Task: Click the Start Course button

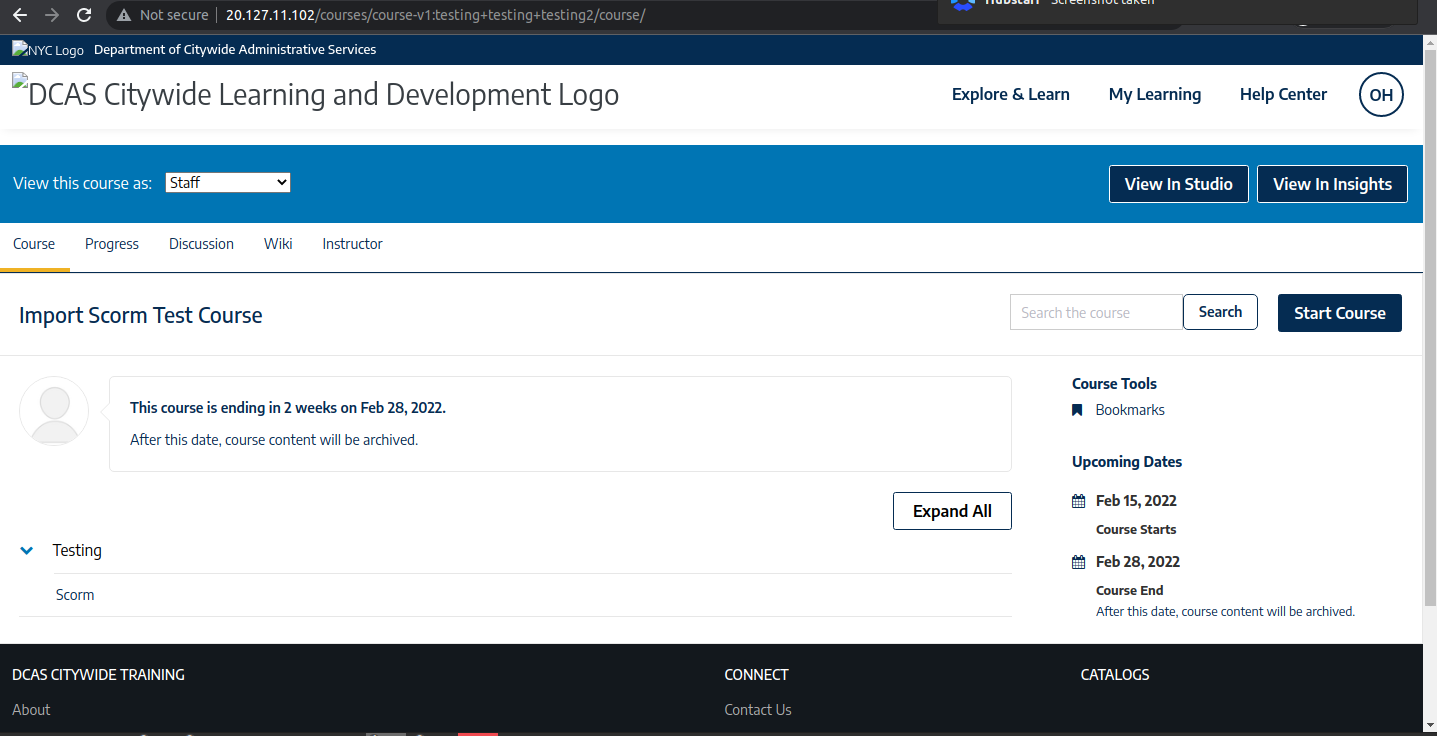Action: [x=1340, y=313]
